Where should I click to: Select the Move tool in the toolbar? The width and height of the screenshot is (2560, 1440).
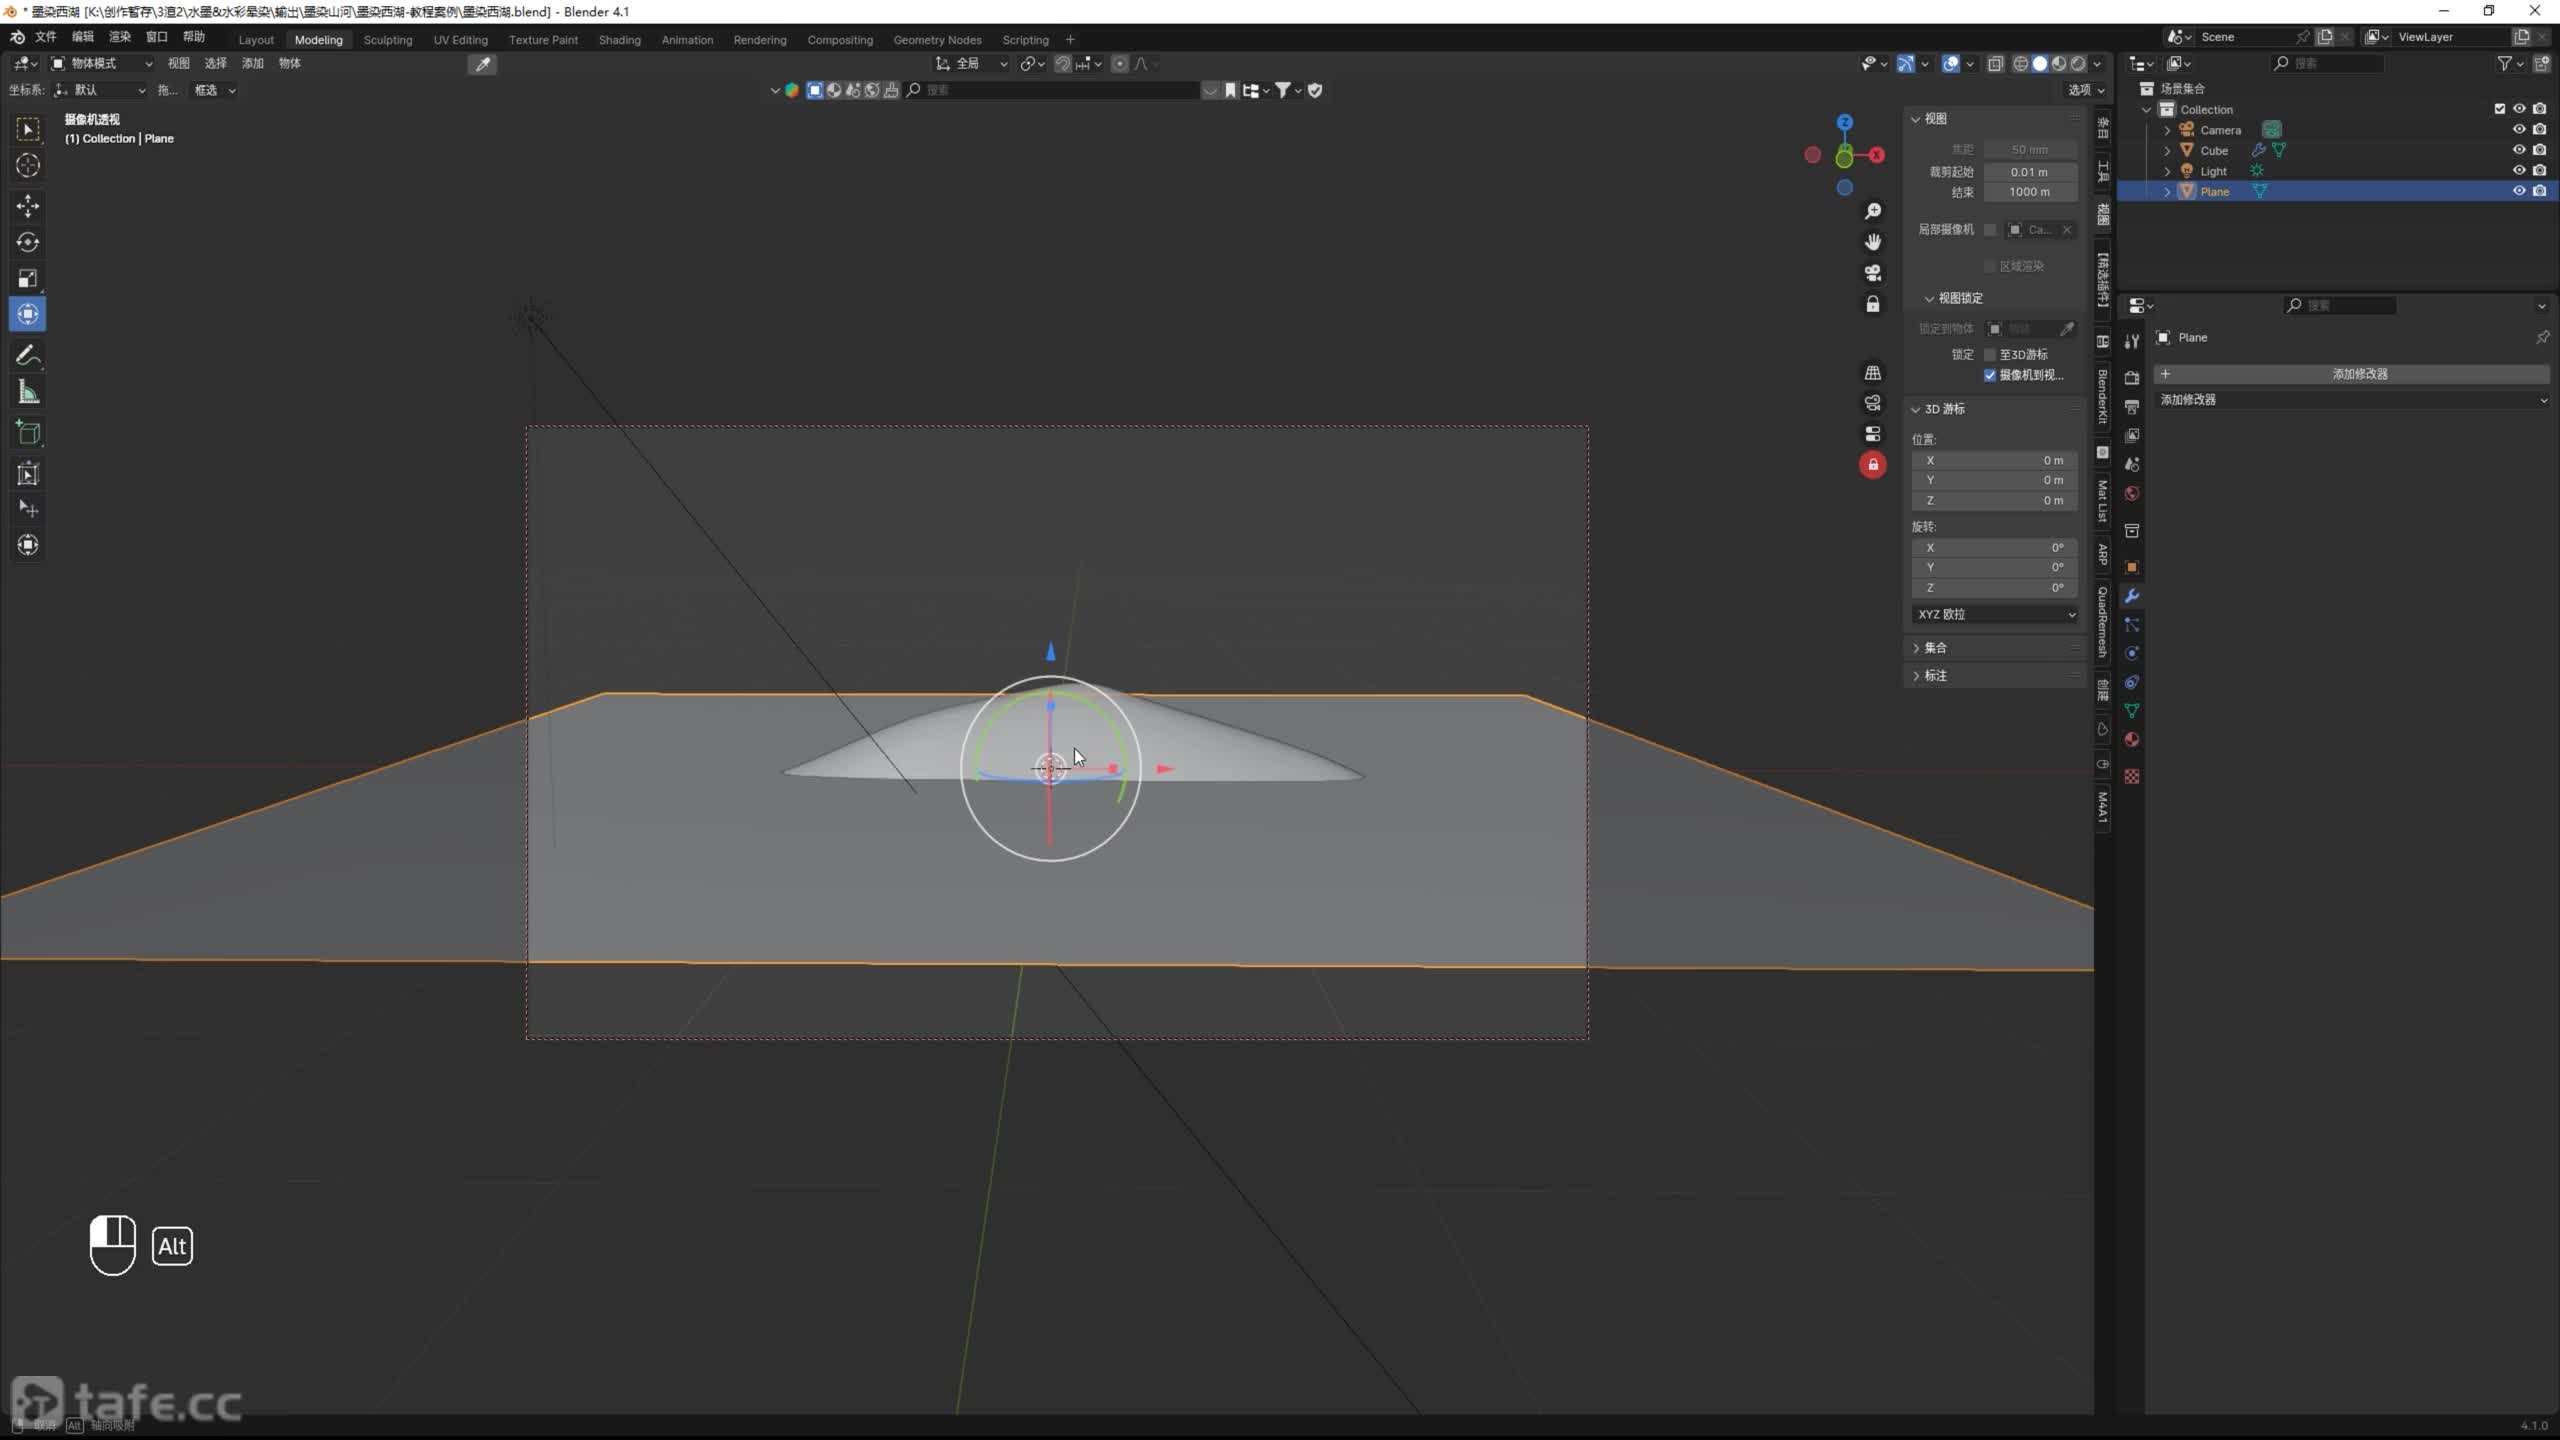click(x=28, y=206)
